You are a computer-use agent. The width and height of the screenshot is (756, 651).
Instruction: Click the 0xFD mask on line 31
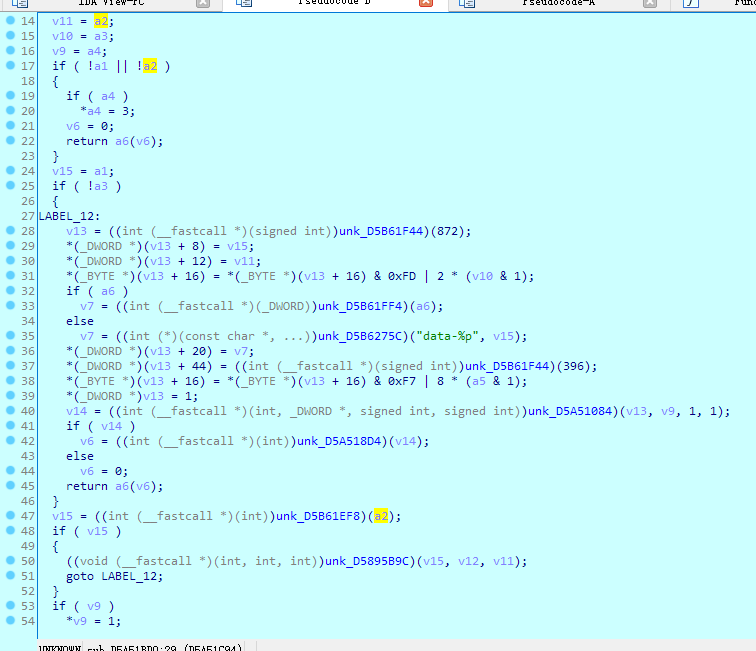(402, 276)
